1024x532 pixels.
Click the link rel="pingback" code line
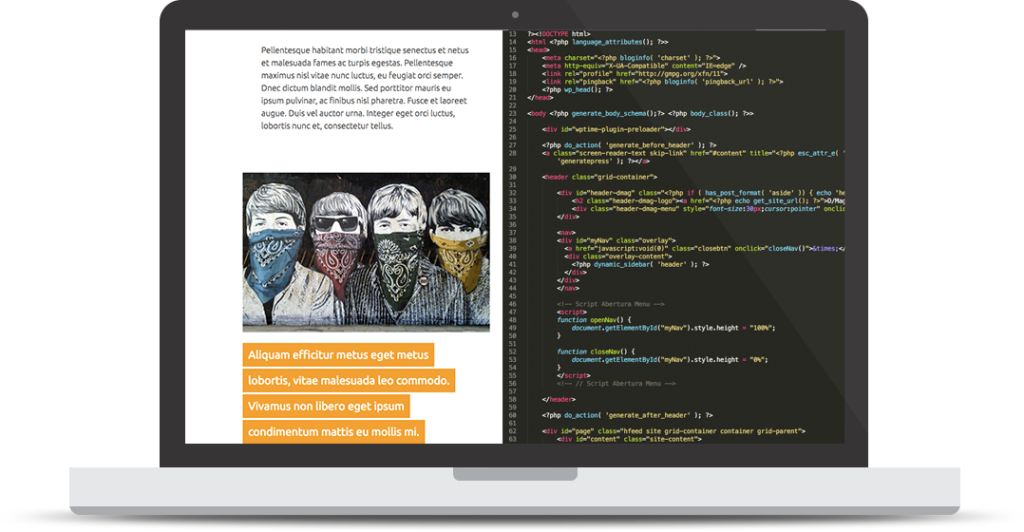click(662, 82)
